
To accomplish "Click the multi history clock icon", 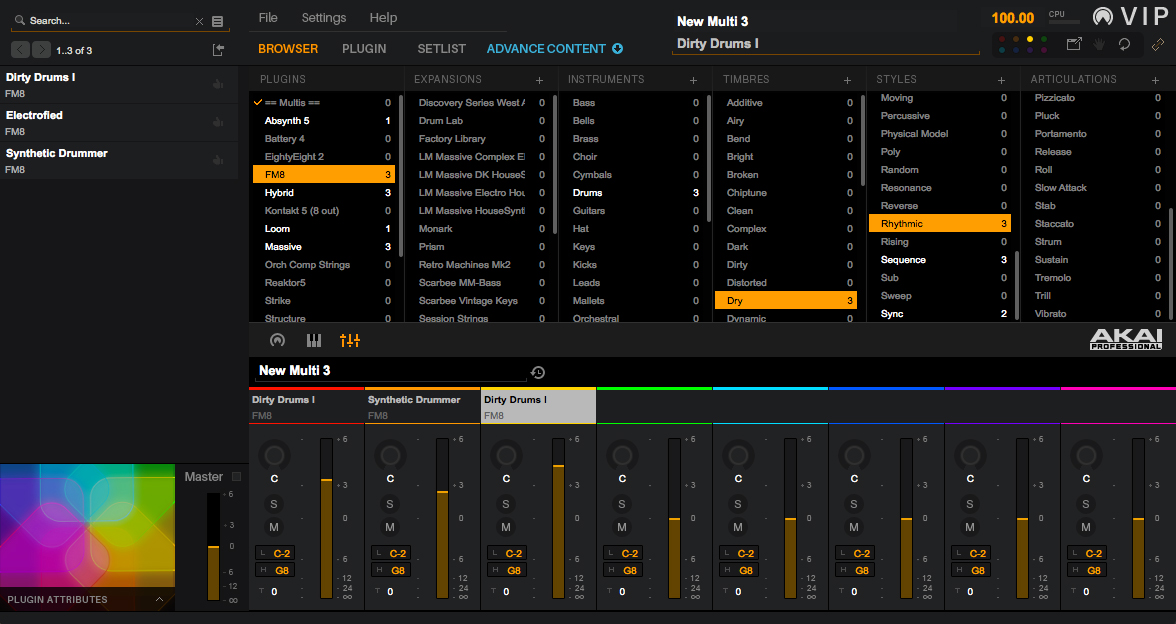I will (538, 372).
